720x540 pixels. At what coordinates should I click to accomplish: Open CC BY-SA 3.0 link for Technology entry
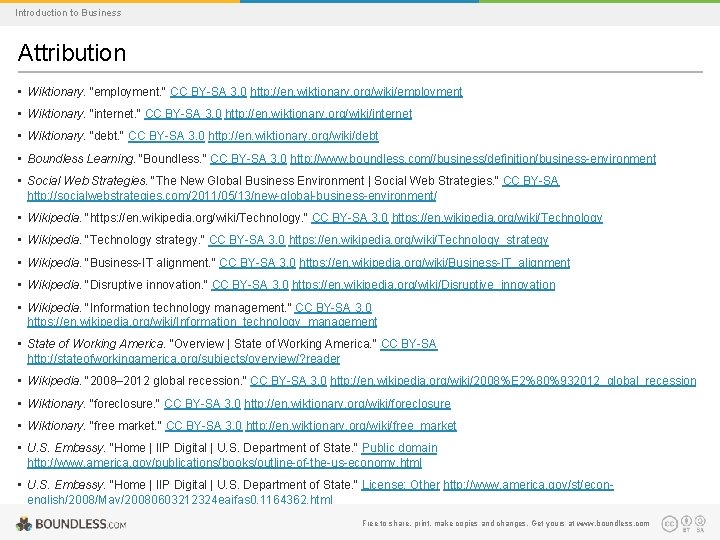350,218
